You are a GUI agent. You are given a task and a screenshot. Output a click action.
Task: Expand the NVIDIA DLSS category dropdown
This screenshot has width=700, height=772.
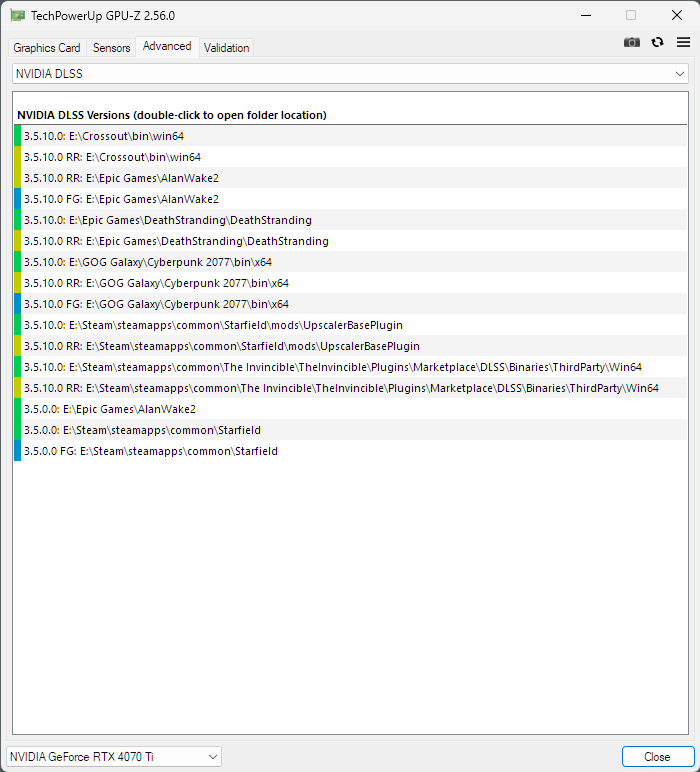[x=350, y=74]
